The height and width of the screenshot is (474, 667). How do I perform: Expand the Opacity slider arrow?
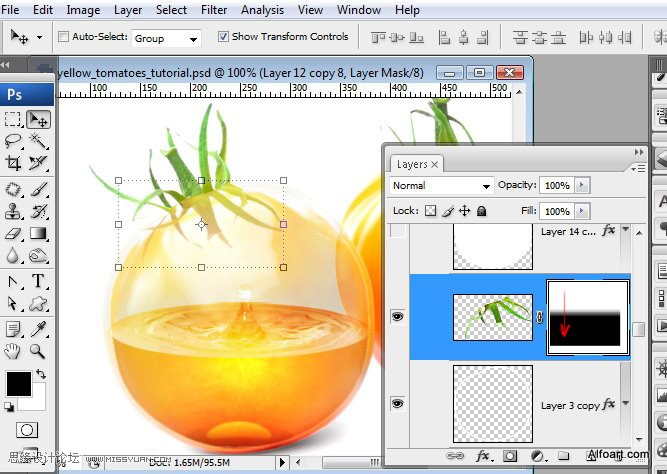click(583, 186)
